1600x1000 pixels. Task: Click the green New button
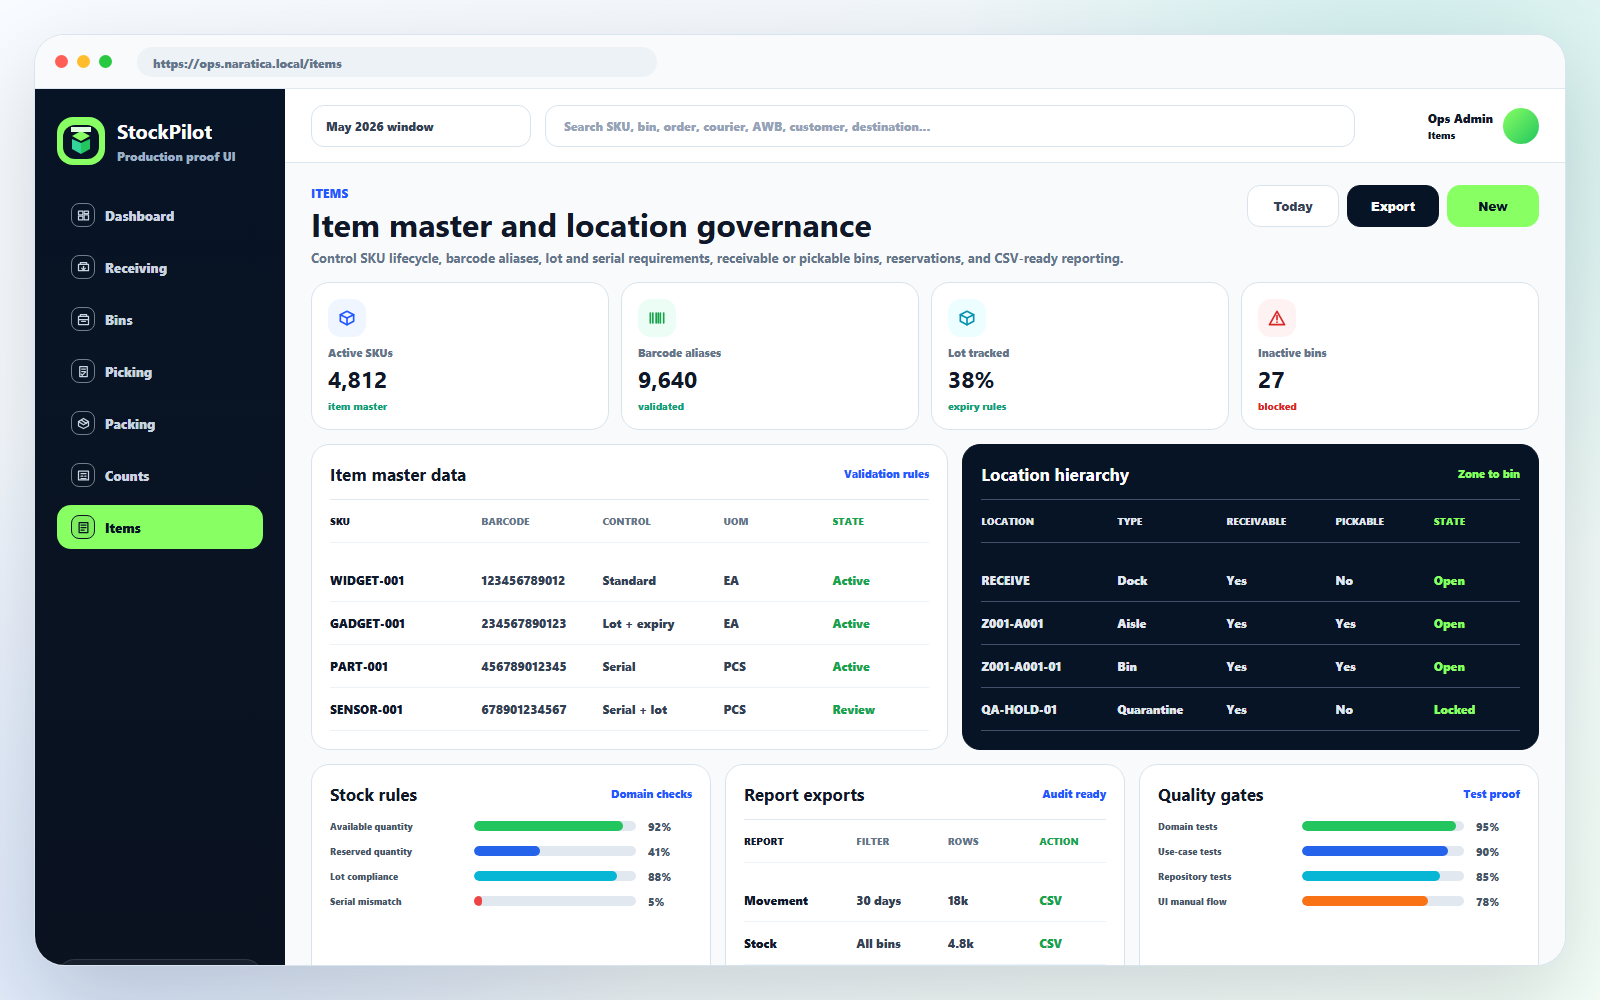point(1493,206)
